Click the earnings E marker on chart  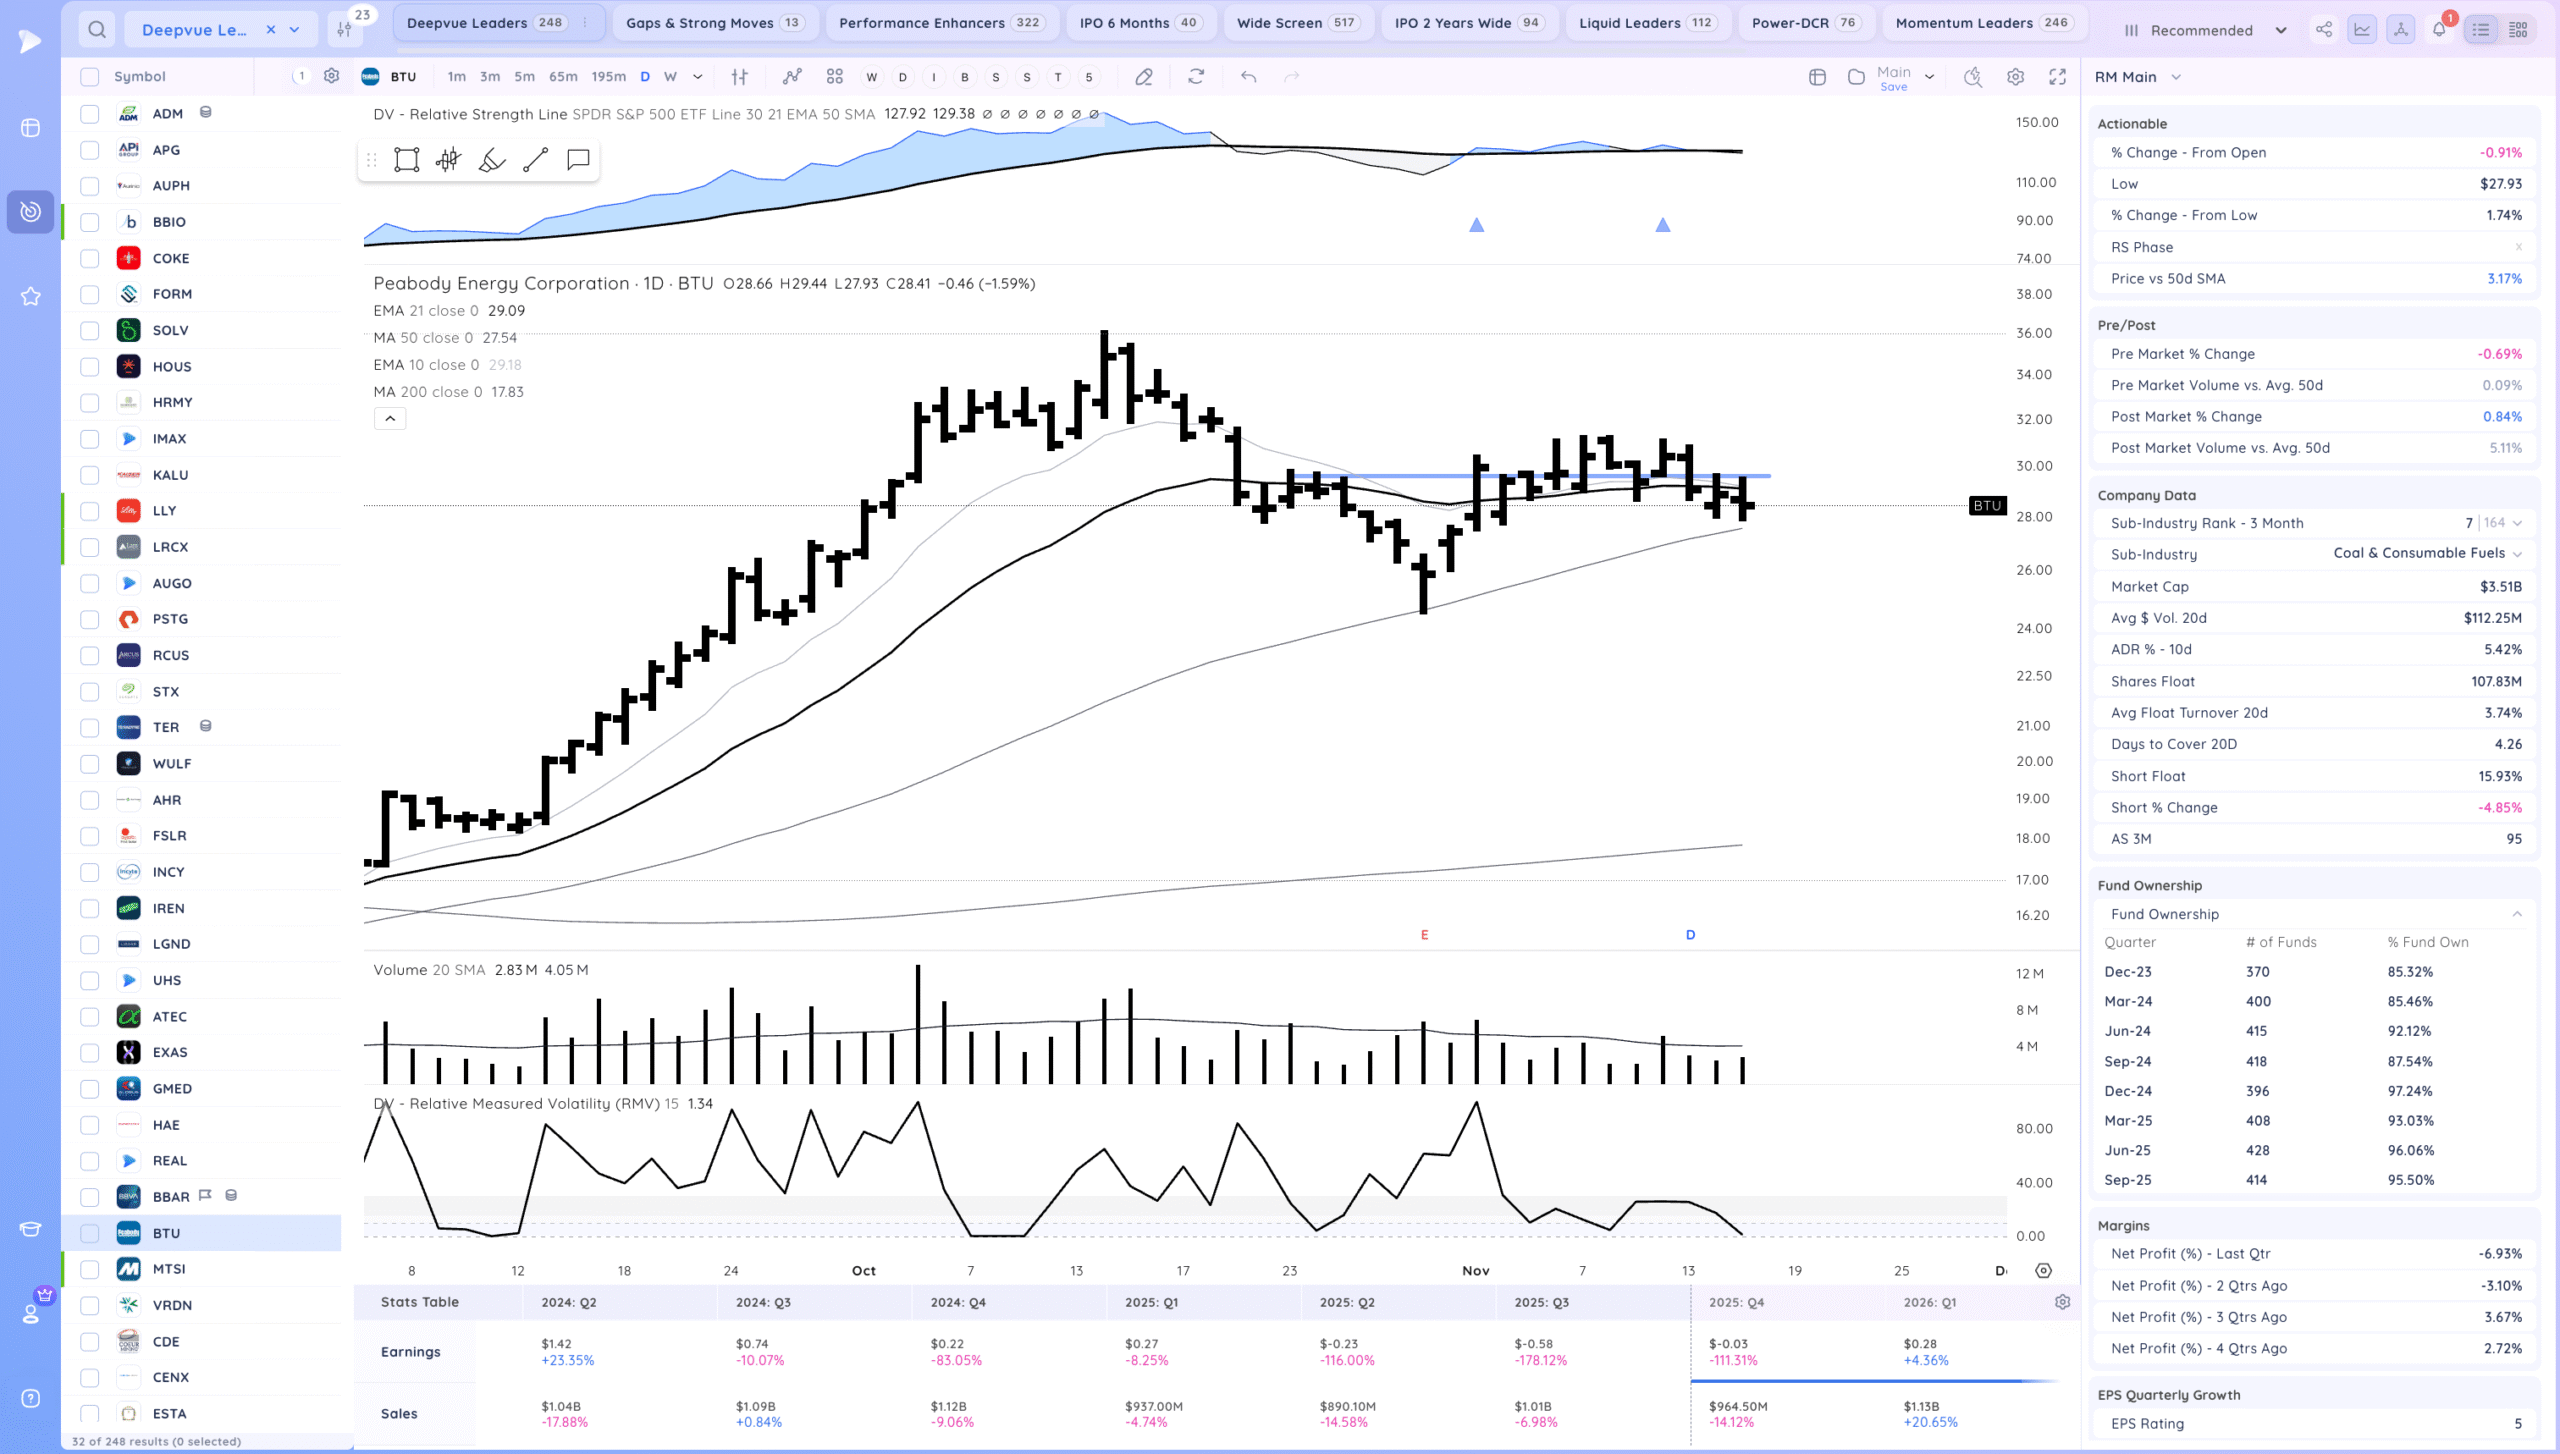click(x=1424, y=935)
